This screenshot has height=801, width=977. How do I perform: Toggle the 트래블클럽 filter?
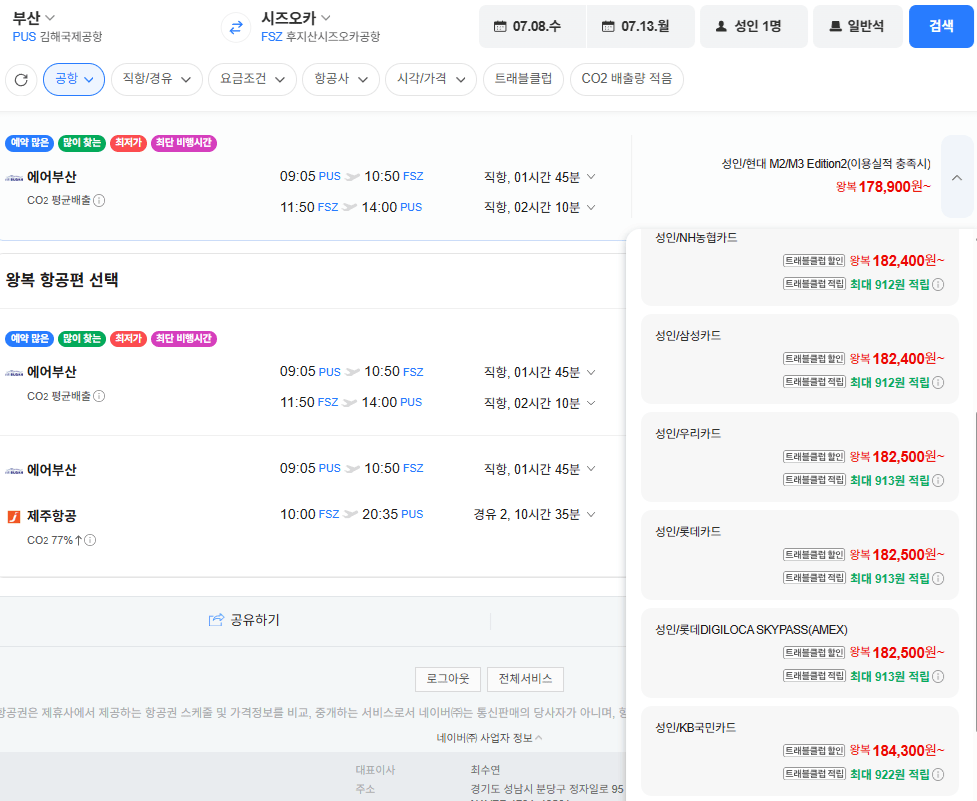tap(523, 79)
